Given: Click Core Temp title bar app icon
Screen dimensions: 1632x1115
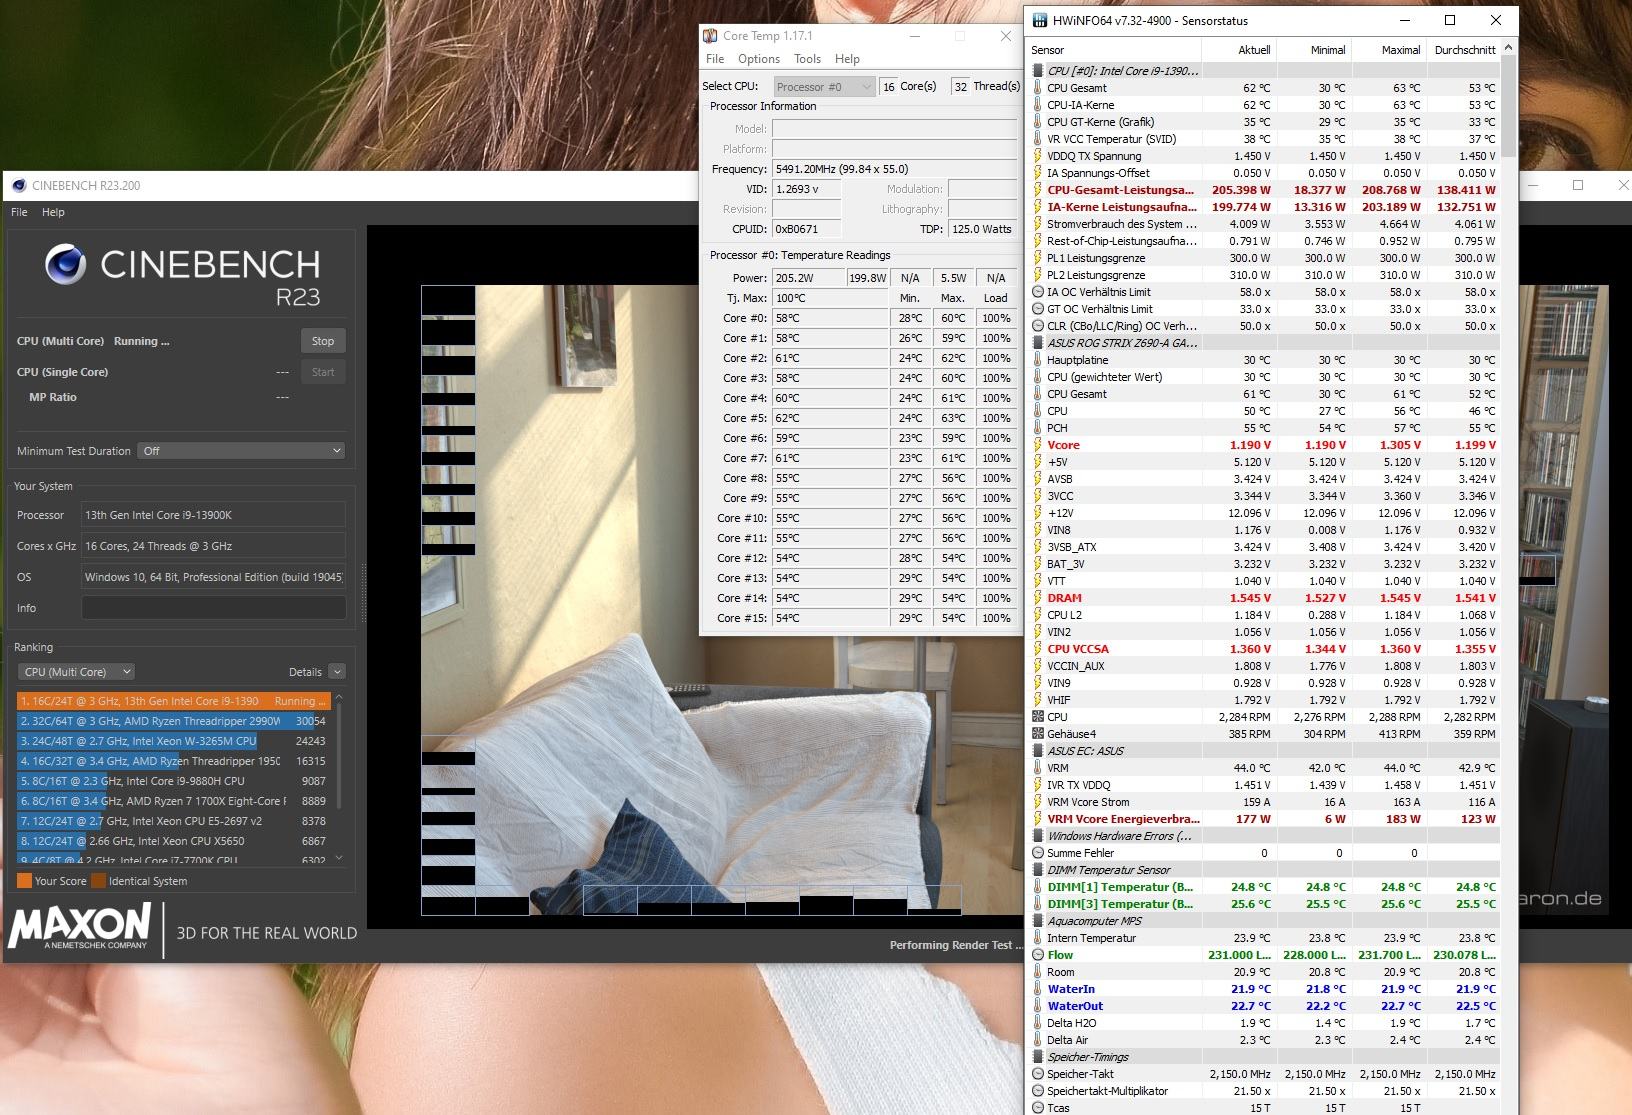Looking at the screenshot, I should click(x=710, y=36).
